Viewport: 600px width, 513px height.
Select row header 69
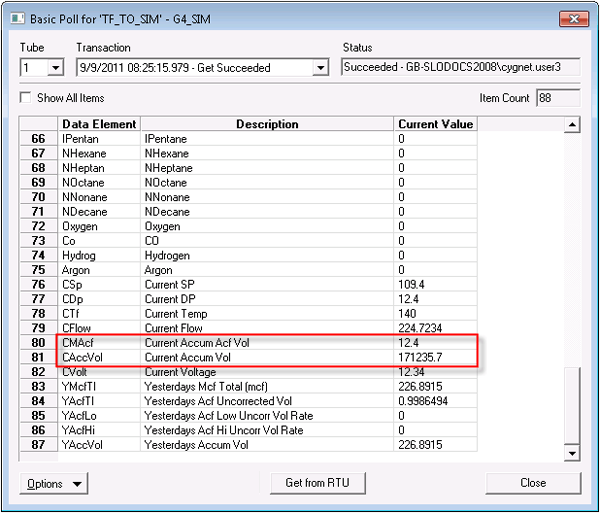point(38,182)
